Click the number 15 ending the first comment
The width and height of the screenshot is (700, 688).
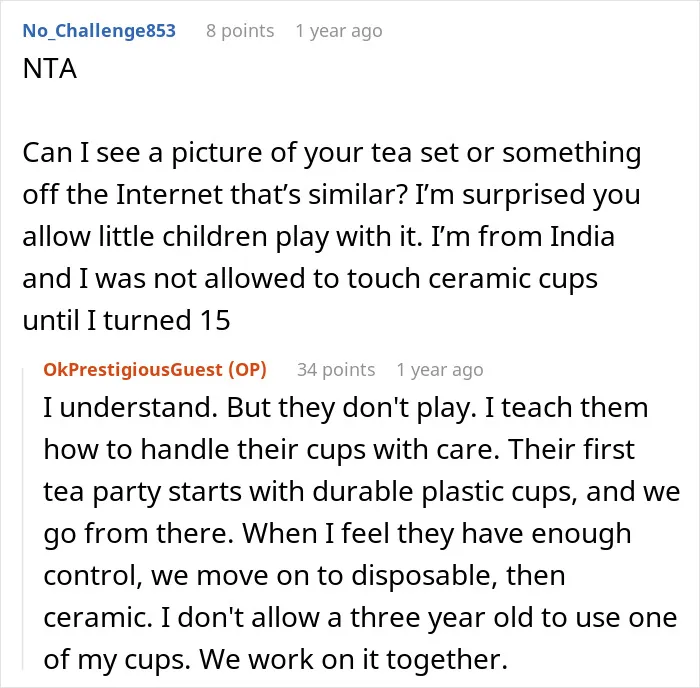[x=215, y=320]
